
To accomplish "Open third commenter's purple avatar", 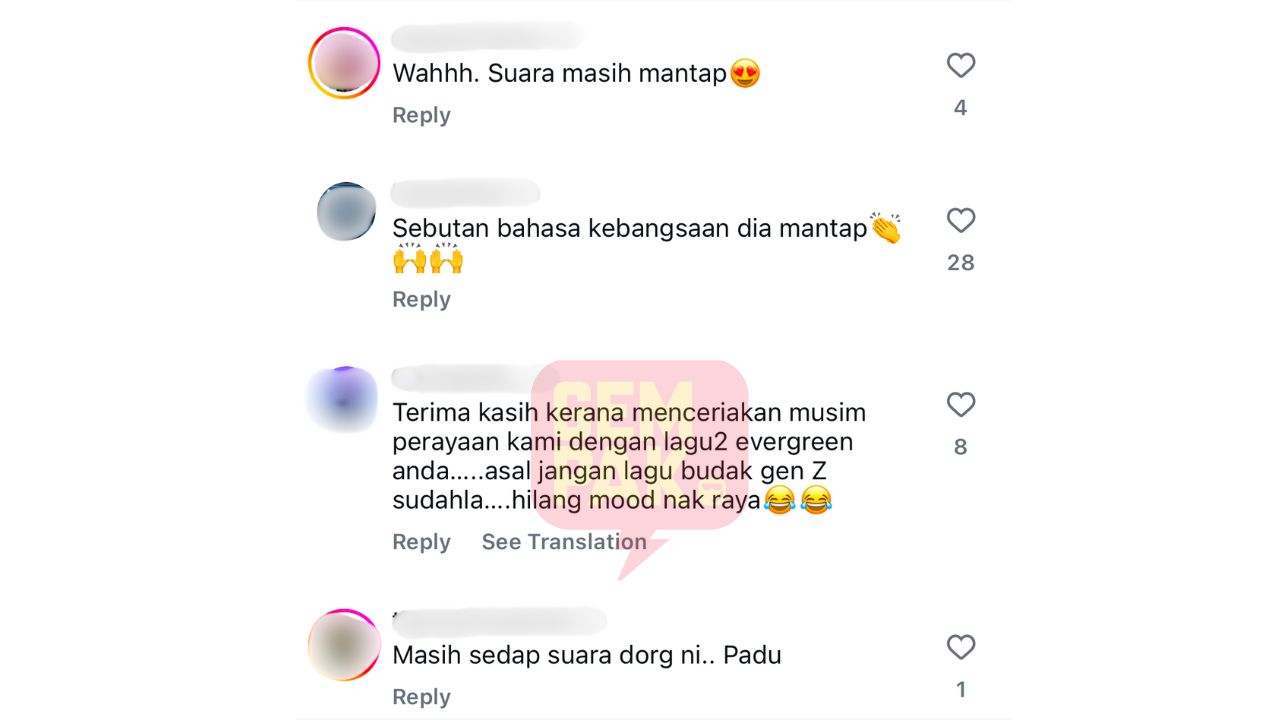I will point(341,400).
